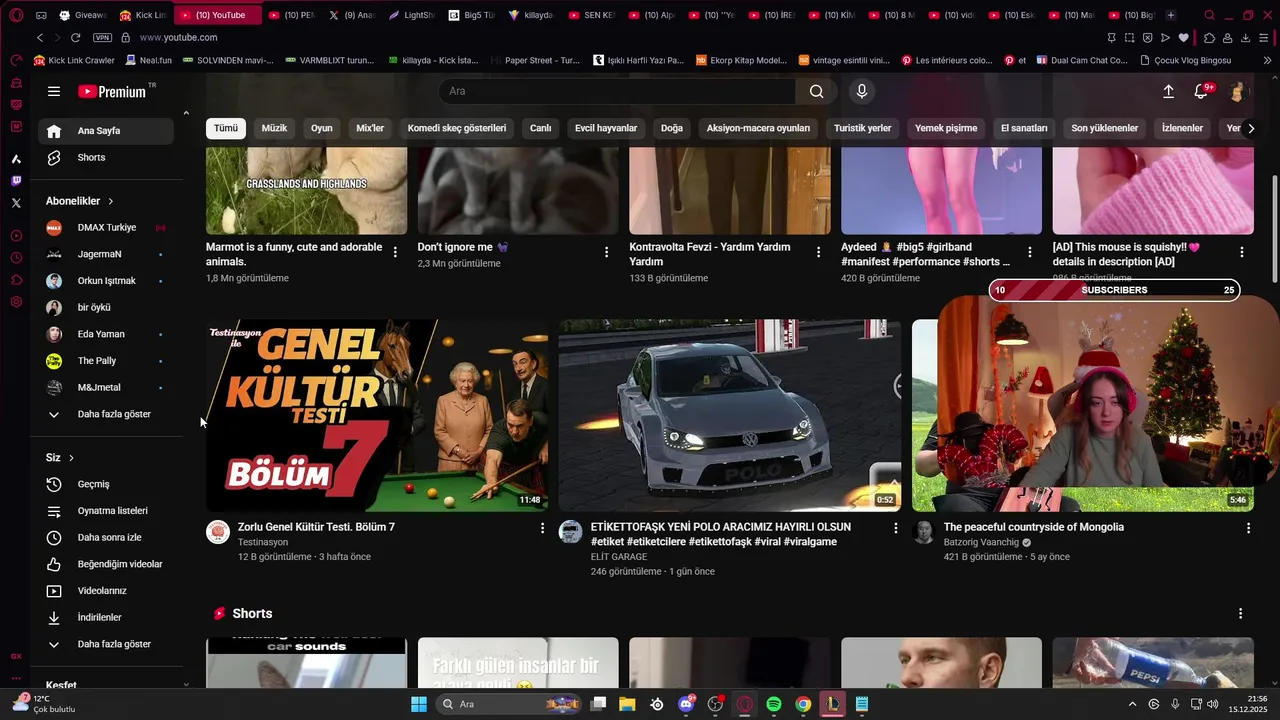The width and height of the screenshot is (1280, 720).
Task: Open Opera GX main menu logo
Action: [x=16, y=15]
